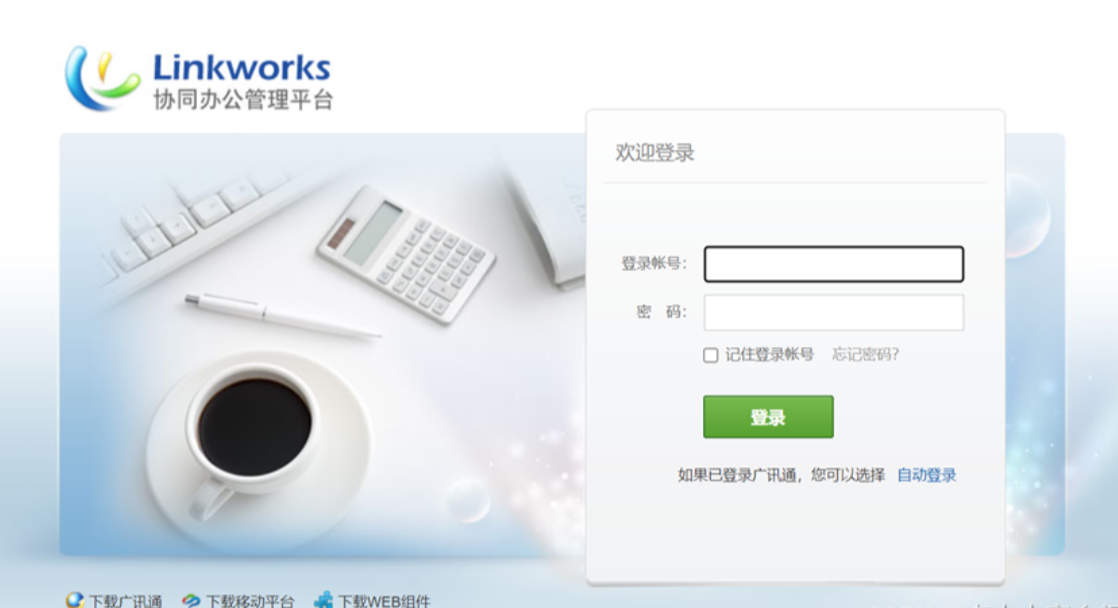Click the 欢迎登录 heading
Screen dimensions: 1118x608
tap(655, 153)
